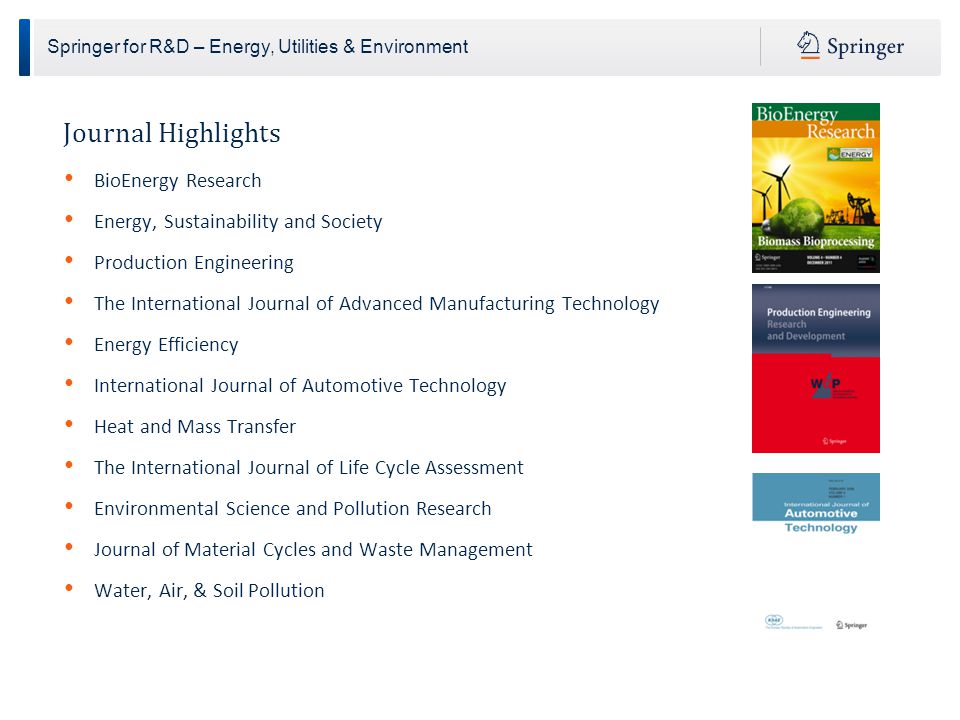Click the Energy Efficiency bullet

(x=166, y=345)
